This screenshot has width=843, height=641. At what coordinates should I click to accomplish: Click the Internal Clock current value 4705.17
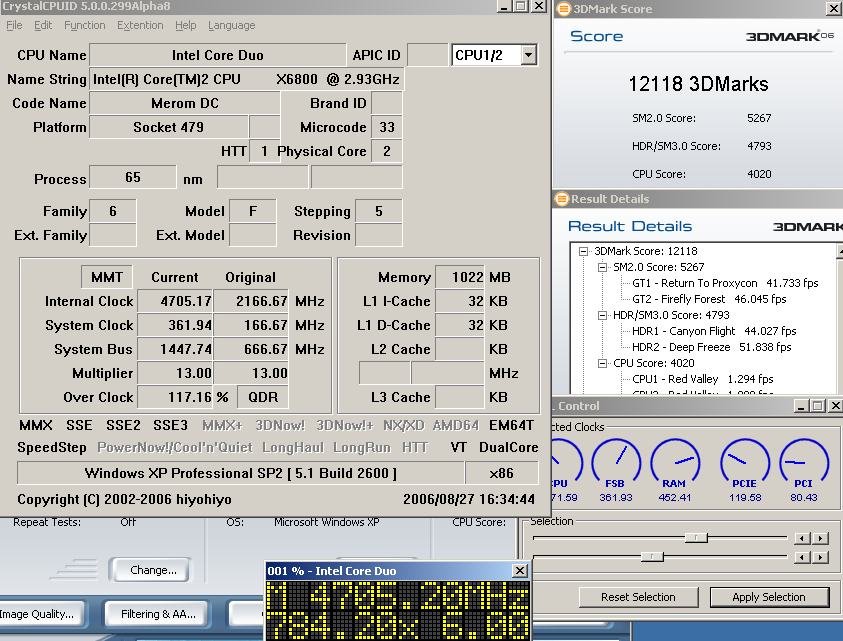tap(175, 301)
